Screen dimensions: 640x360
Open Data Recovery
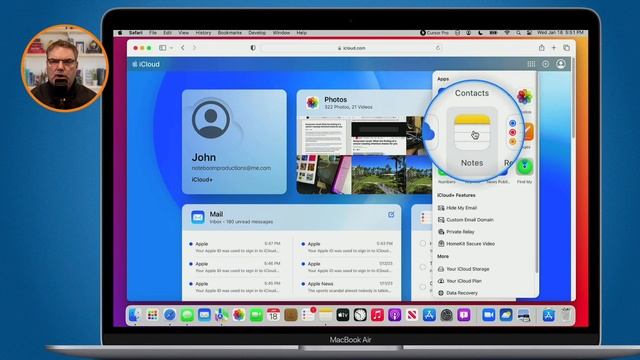[458, 293]
